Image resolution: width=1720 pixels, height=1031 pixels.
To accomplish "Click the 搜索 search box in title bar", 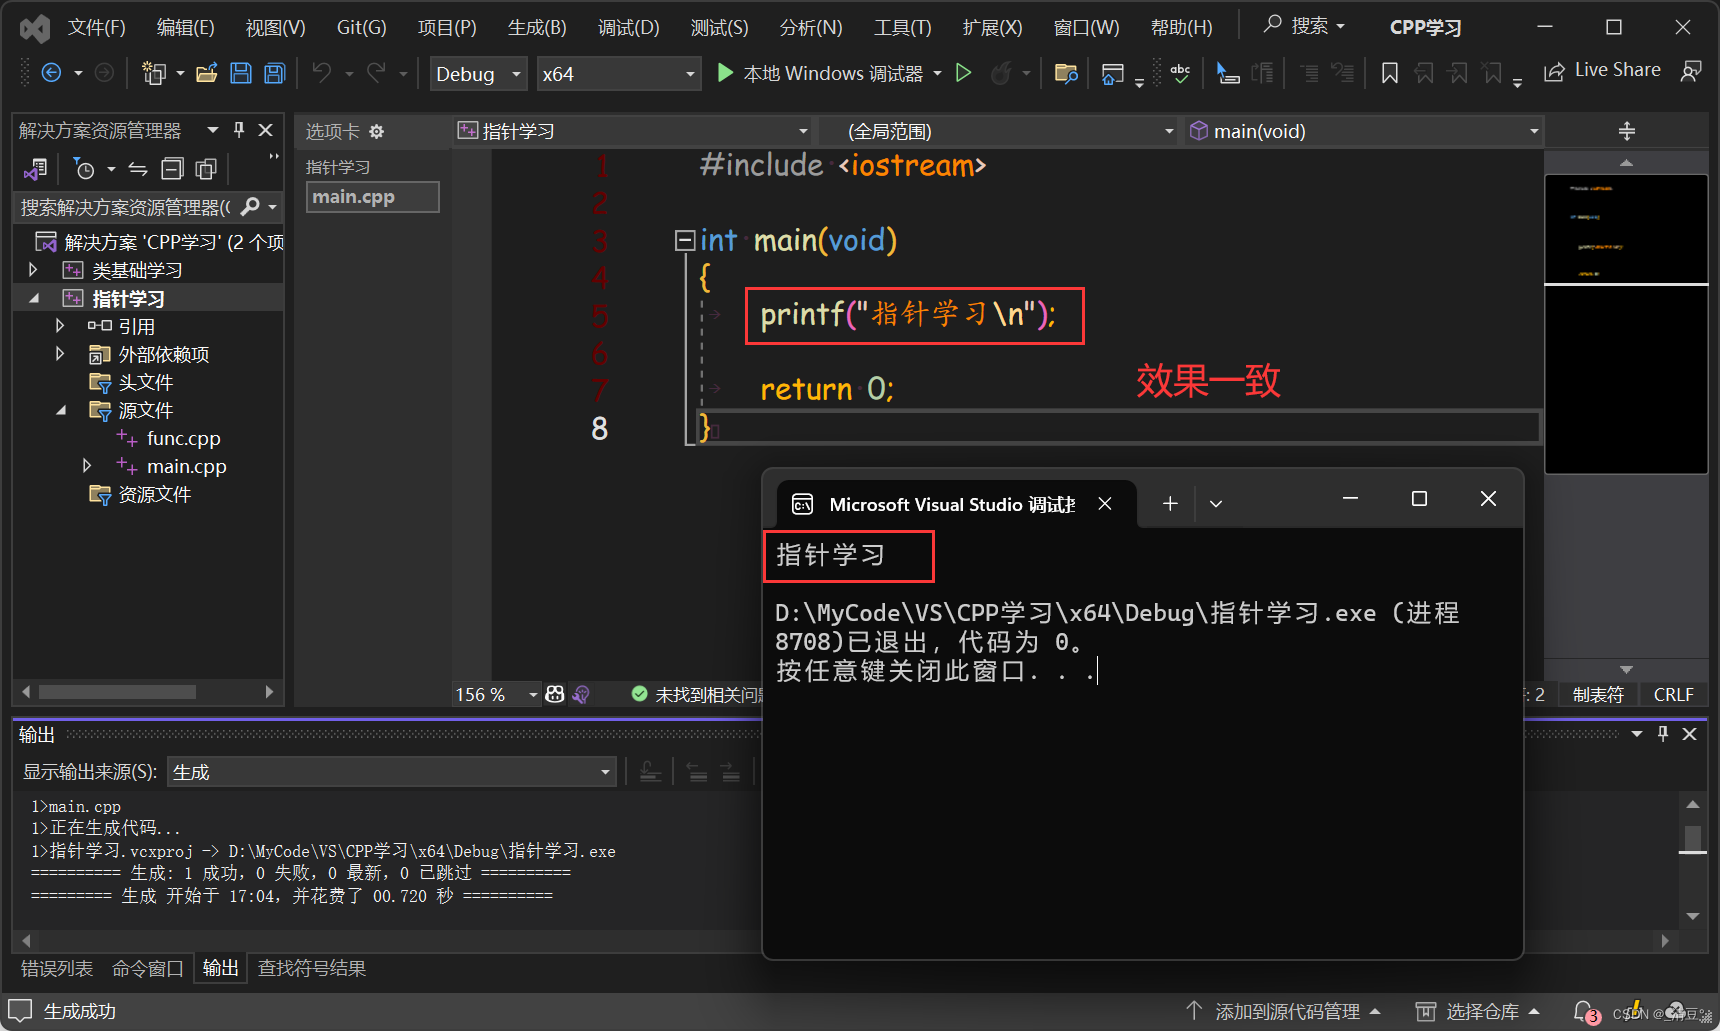I will point(1305,26).
